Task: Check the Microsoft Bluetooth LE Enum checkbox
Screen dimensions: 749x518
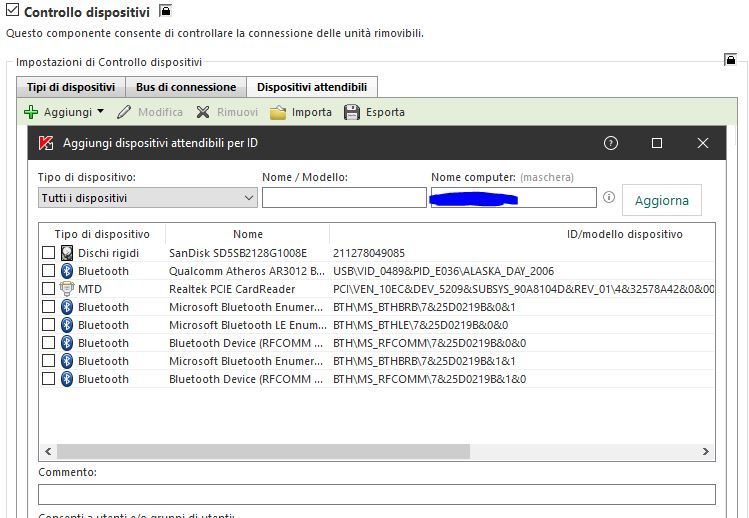Action: coord(48,325)
